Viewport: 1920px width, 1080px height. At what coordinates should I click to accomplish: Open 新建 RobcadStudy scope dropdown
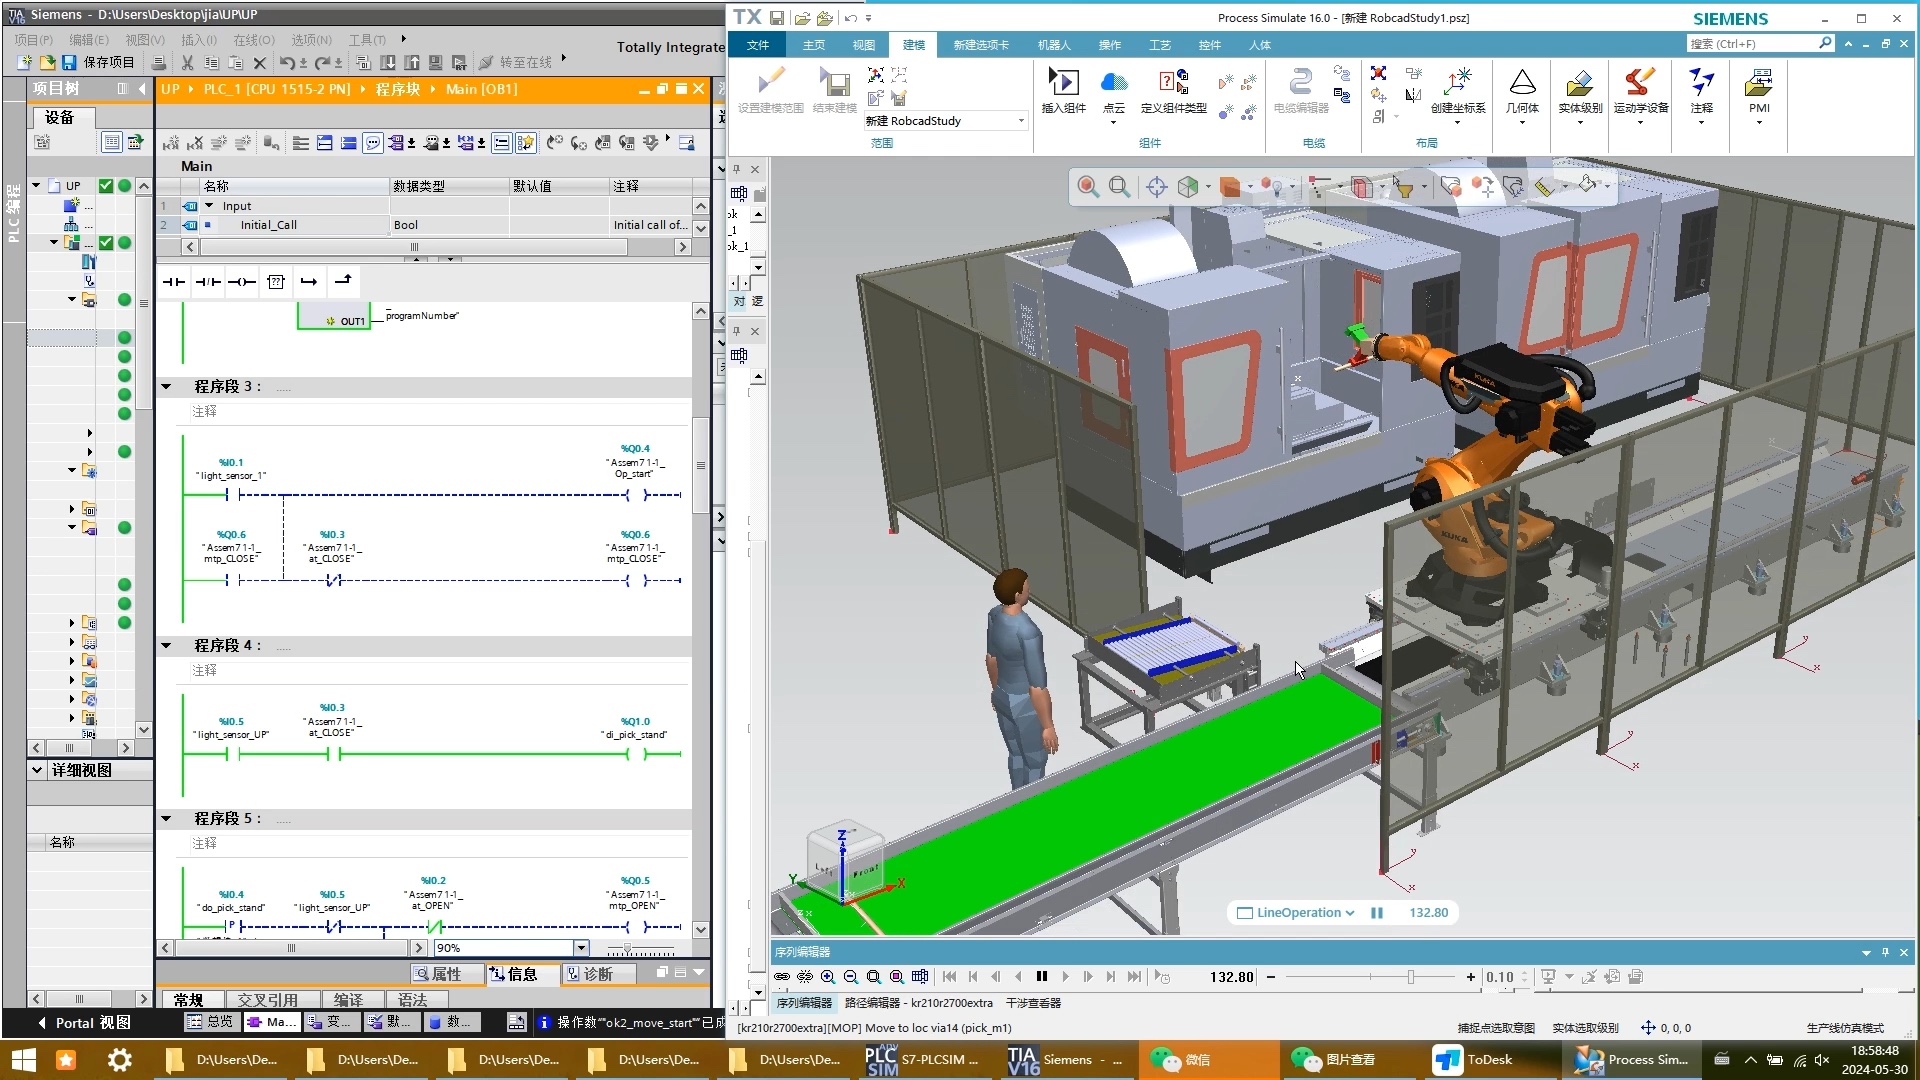(x=1021, y=121)
